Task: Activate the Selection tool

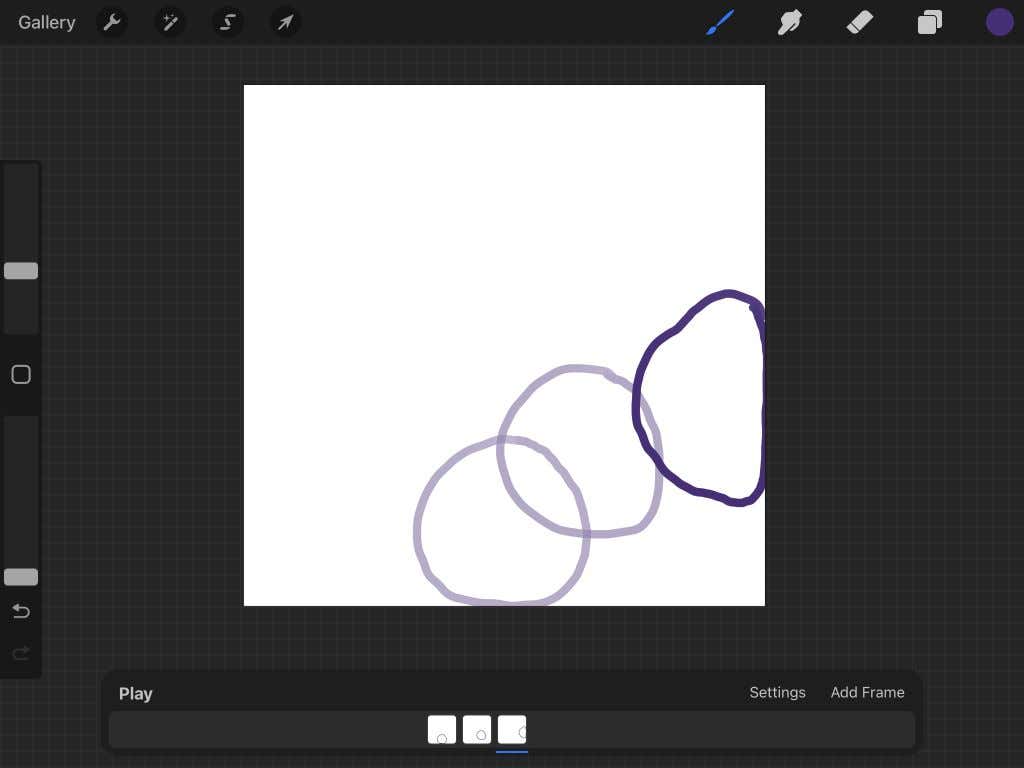Action: [x=228, y=22]
